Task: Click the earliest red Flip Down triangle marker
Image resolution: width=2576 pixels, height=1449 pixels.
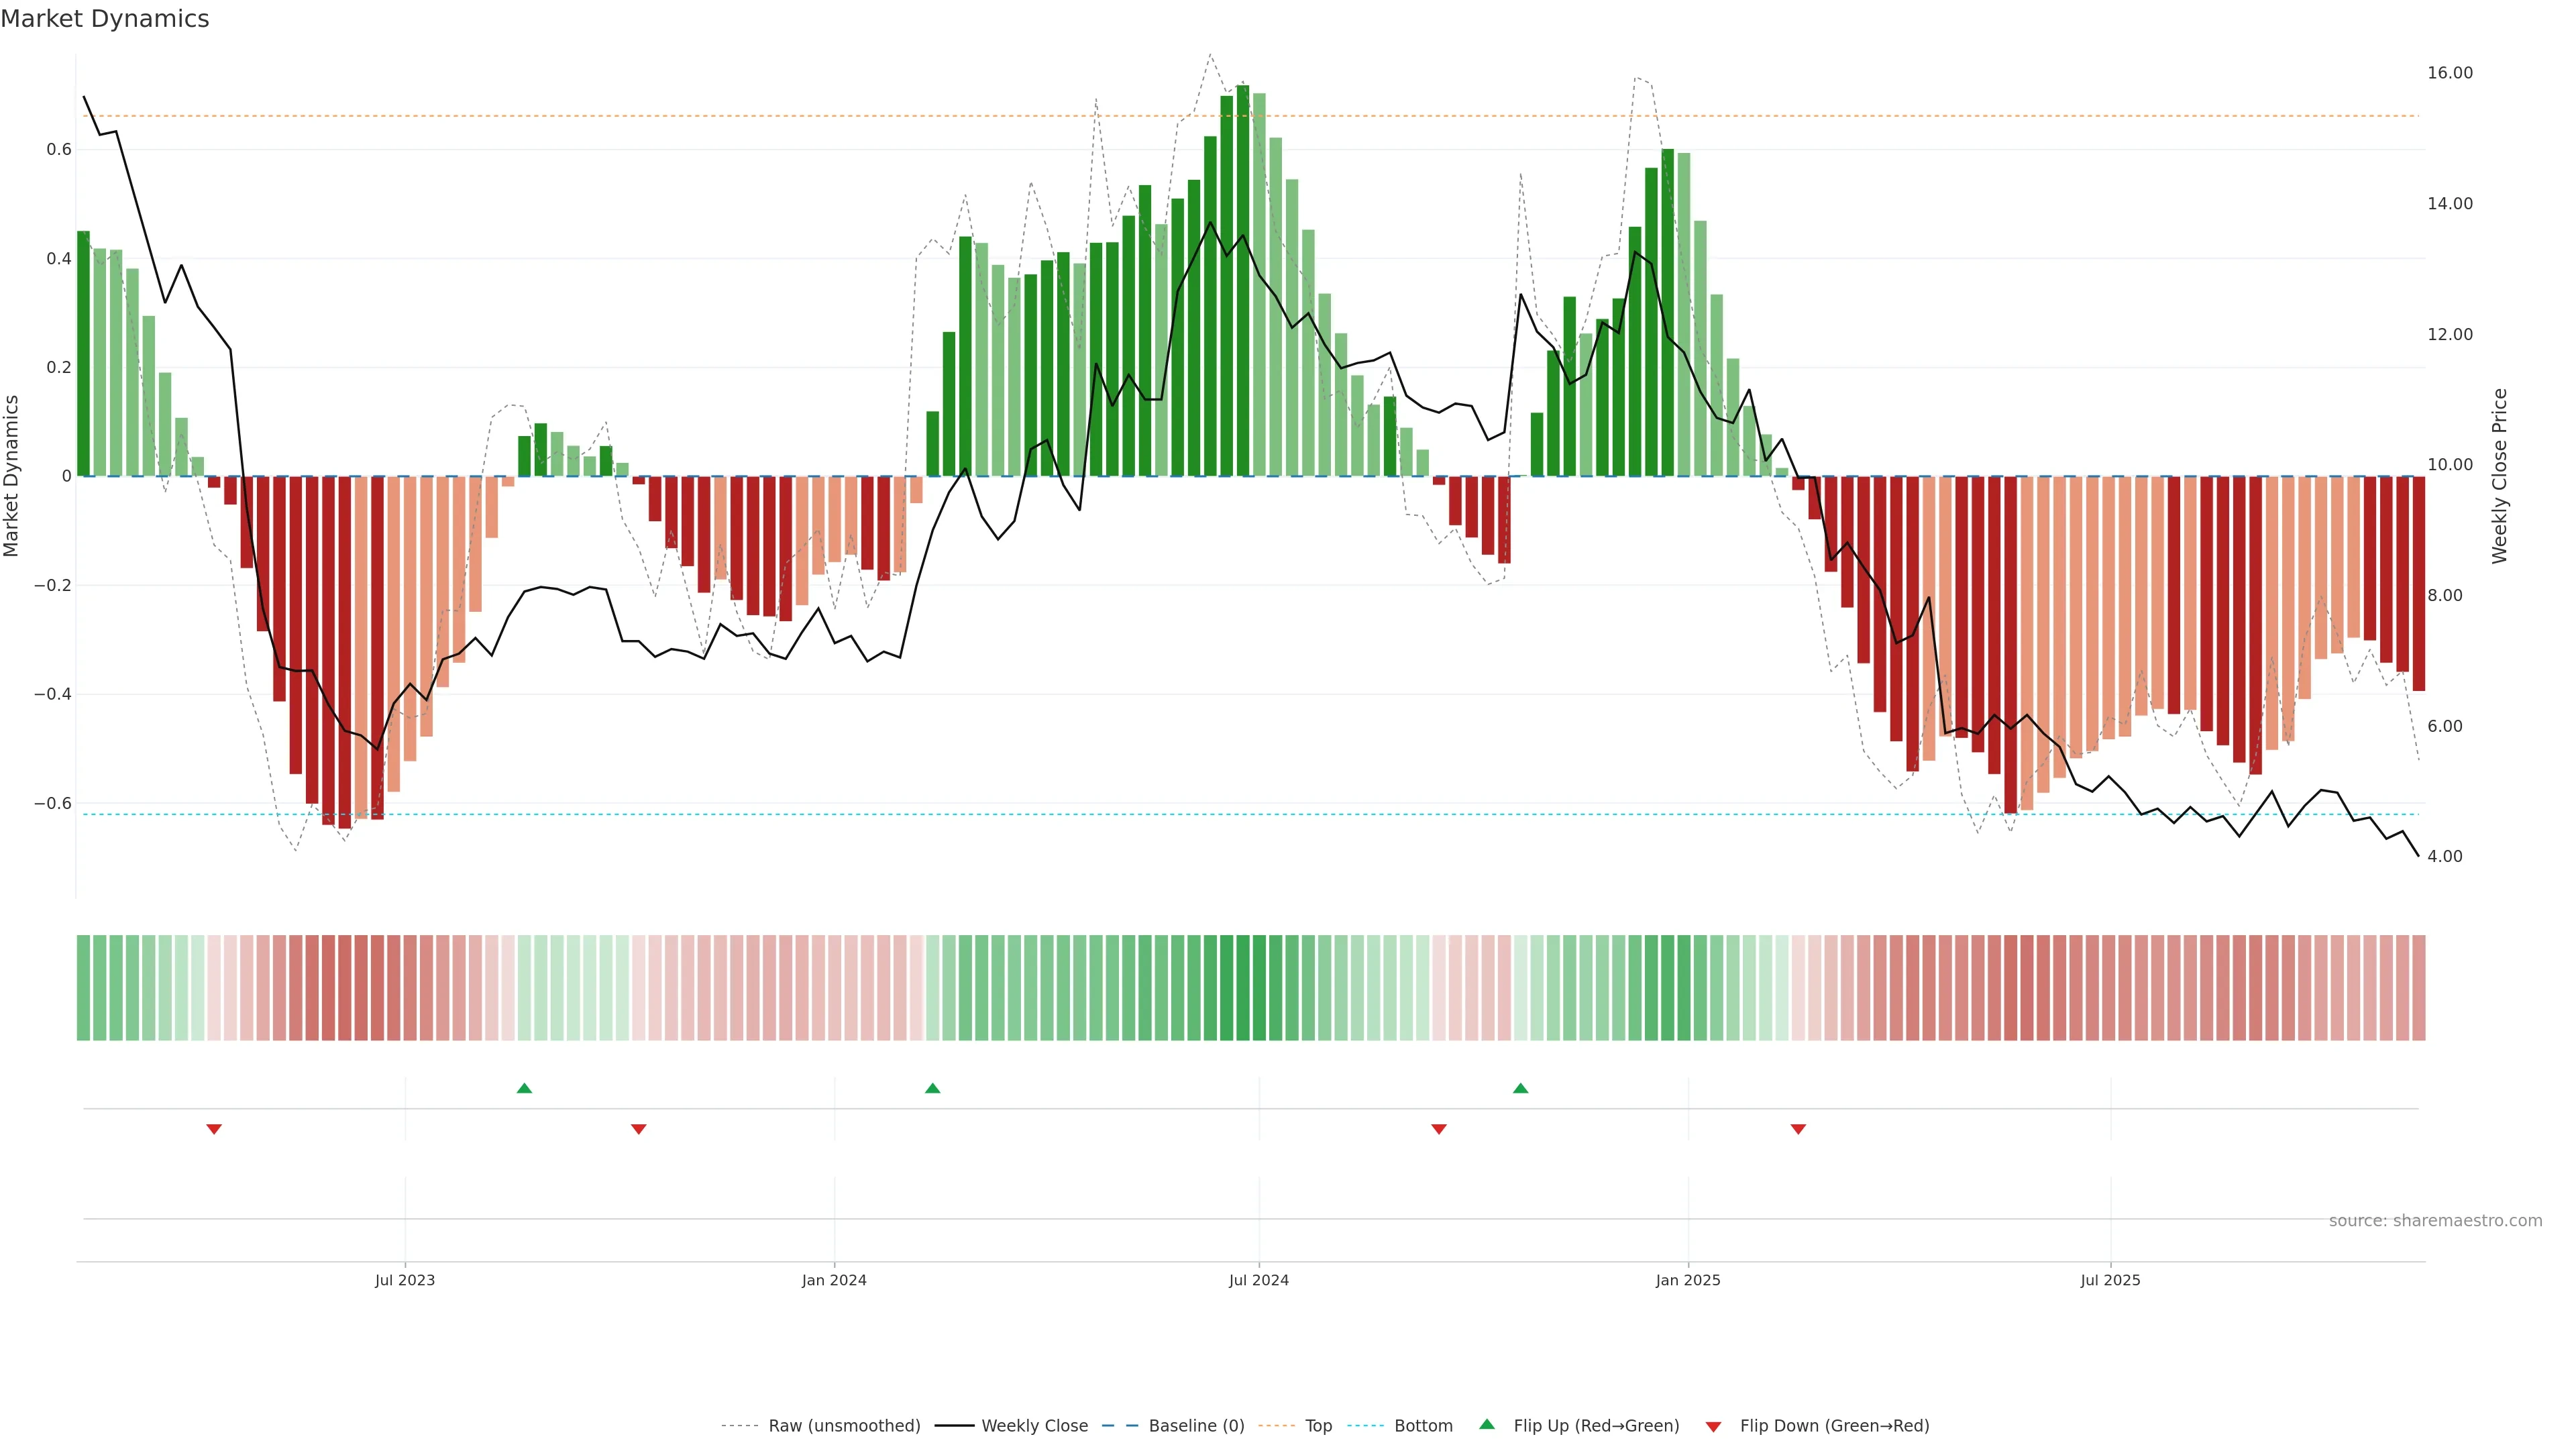Action: [x=214, y=1129]
